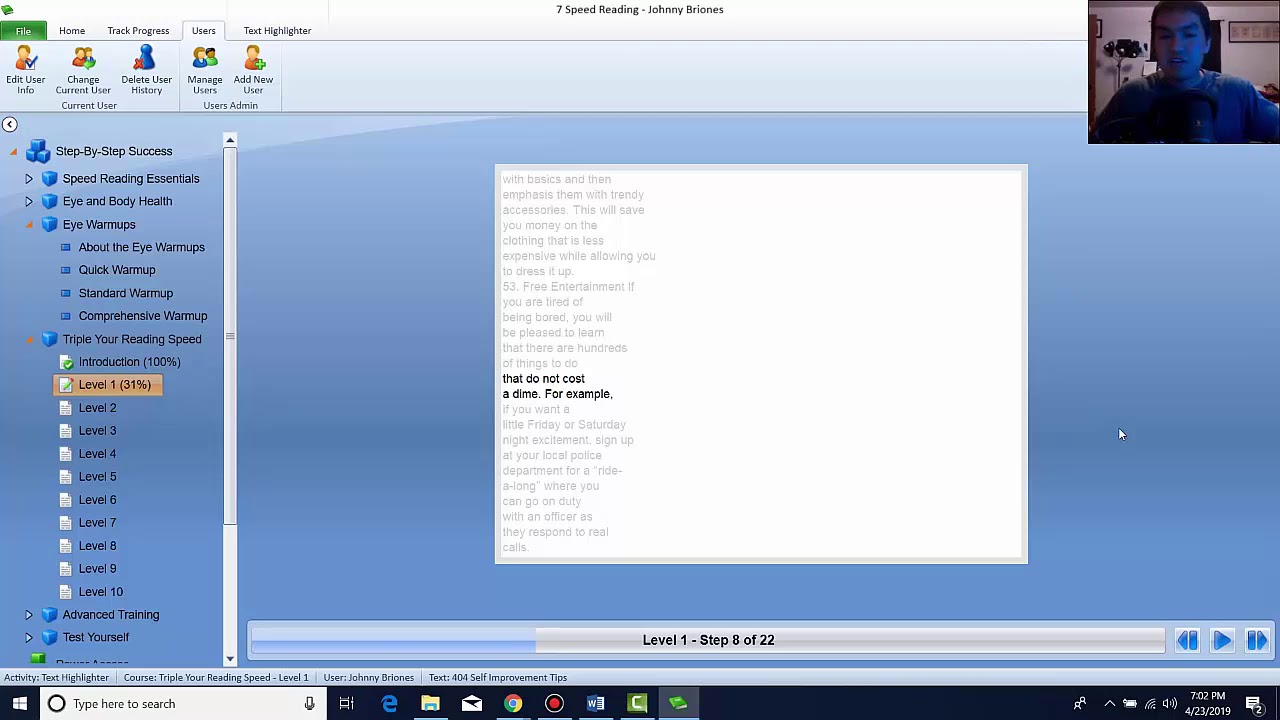This screenshot has height=720, width=1280.
Task: Play the text highlighter exercise
Action: click(x=1222, y=641)
